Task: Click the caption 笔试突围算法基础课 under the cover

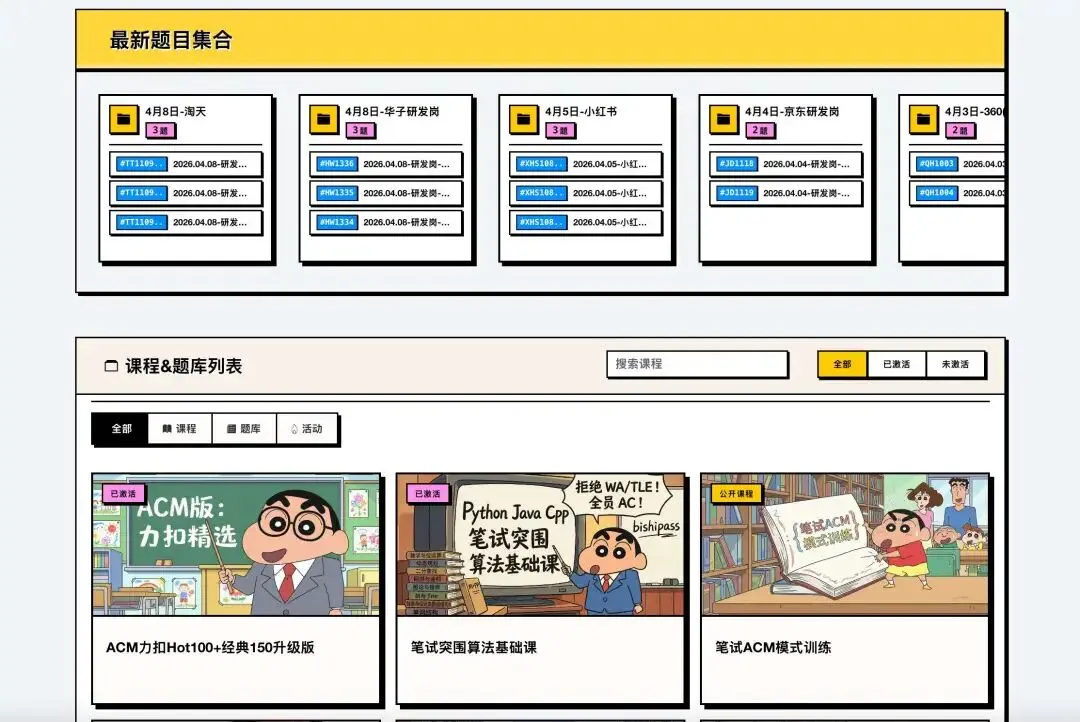Action: [474, 648]
